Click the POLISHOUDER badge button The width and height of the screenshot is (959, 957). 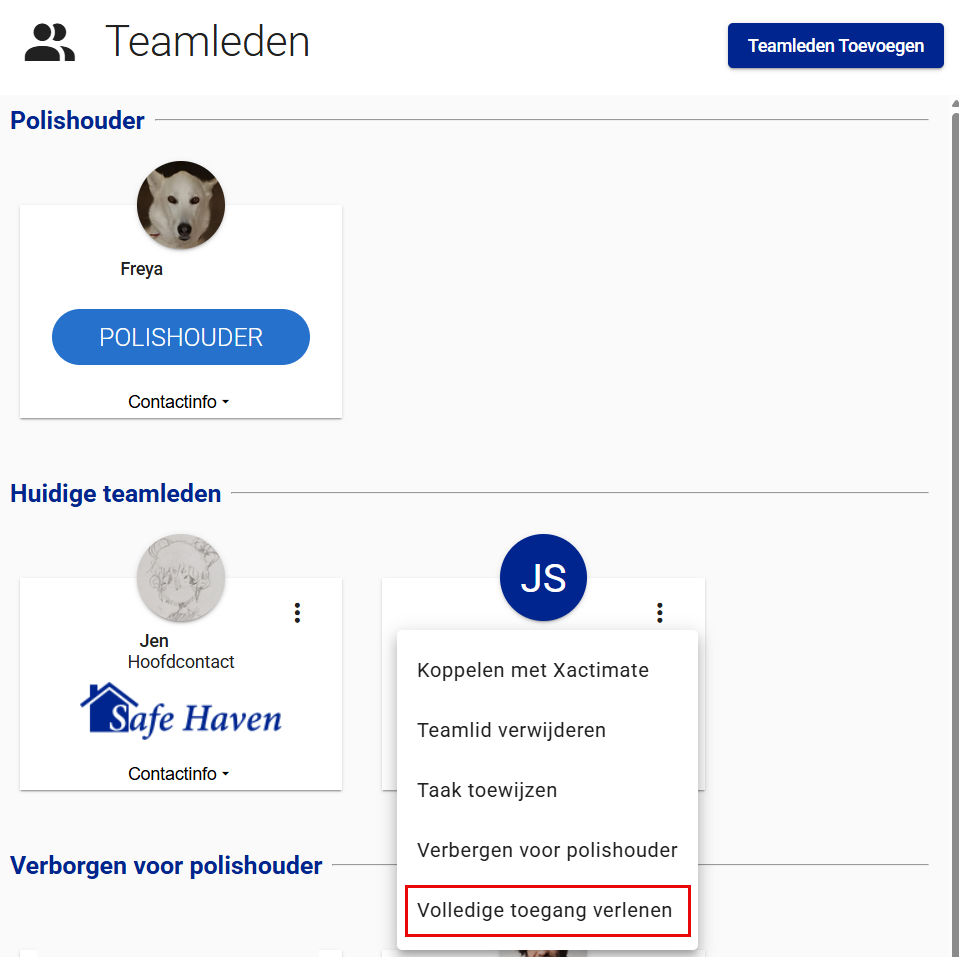coord(181,337)
